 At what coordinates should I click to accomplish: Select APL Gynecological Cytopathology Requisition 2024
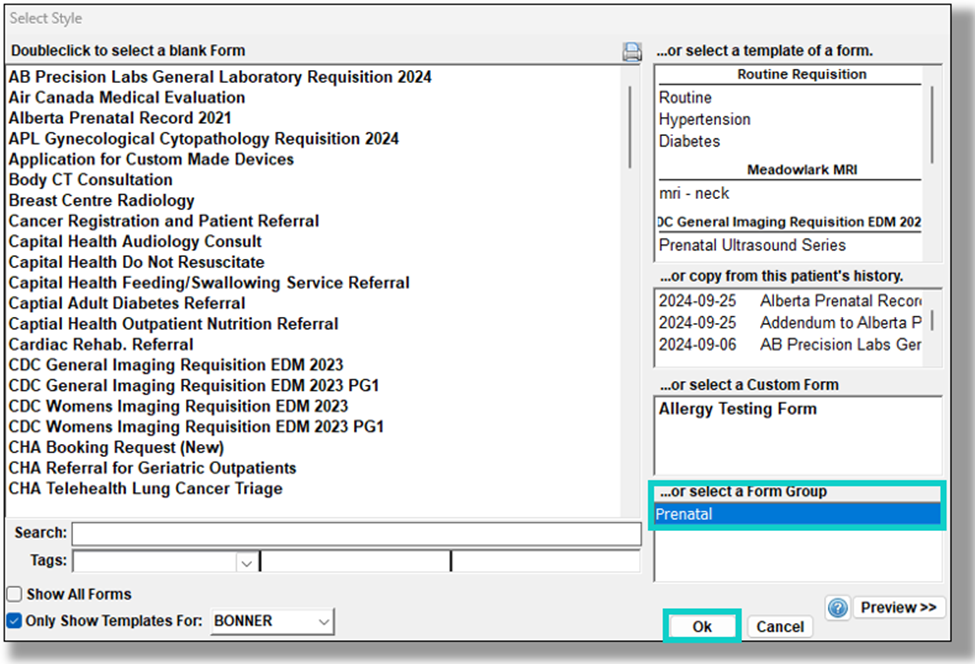204,139
